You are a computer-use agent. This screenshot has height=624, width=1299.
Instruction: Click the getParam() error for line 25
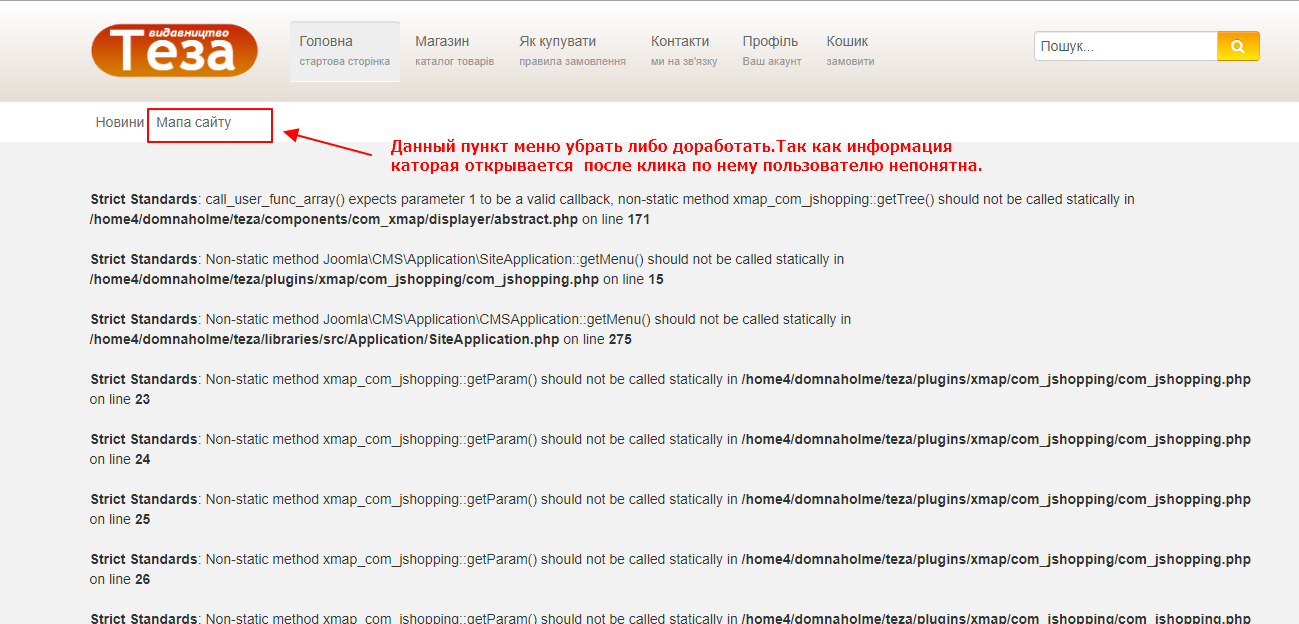670,509
